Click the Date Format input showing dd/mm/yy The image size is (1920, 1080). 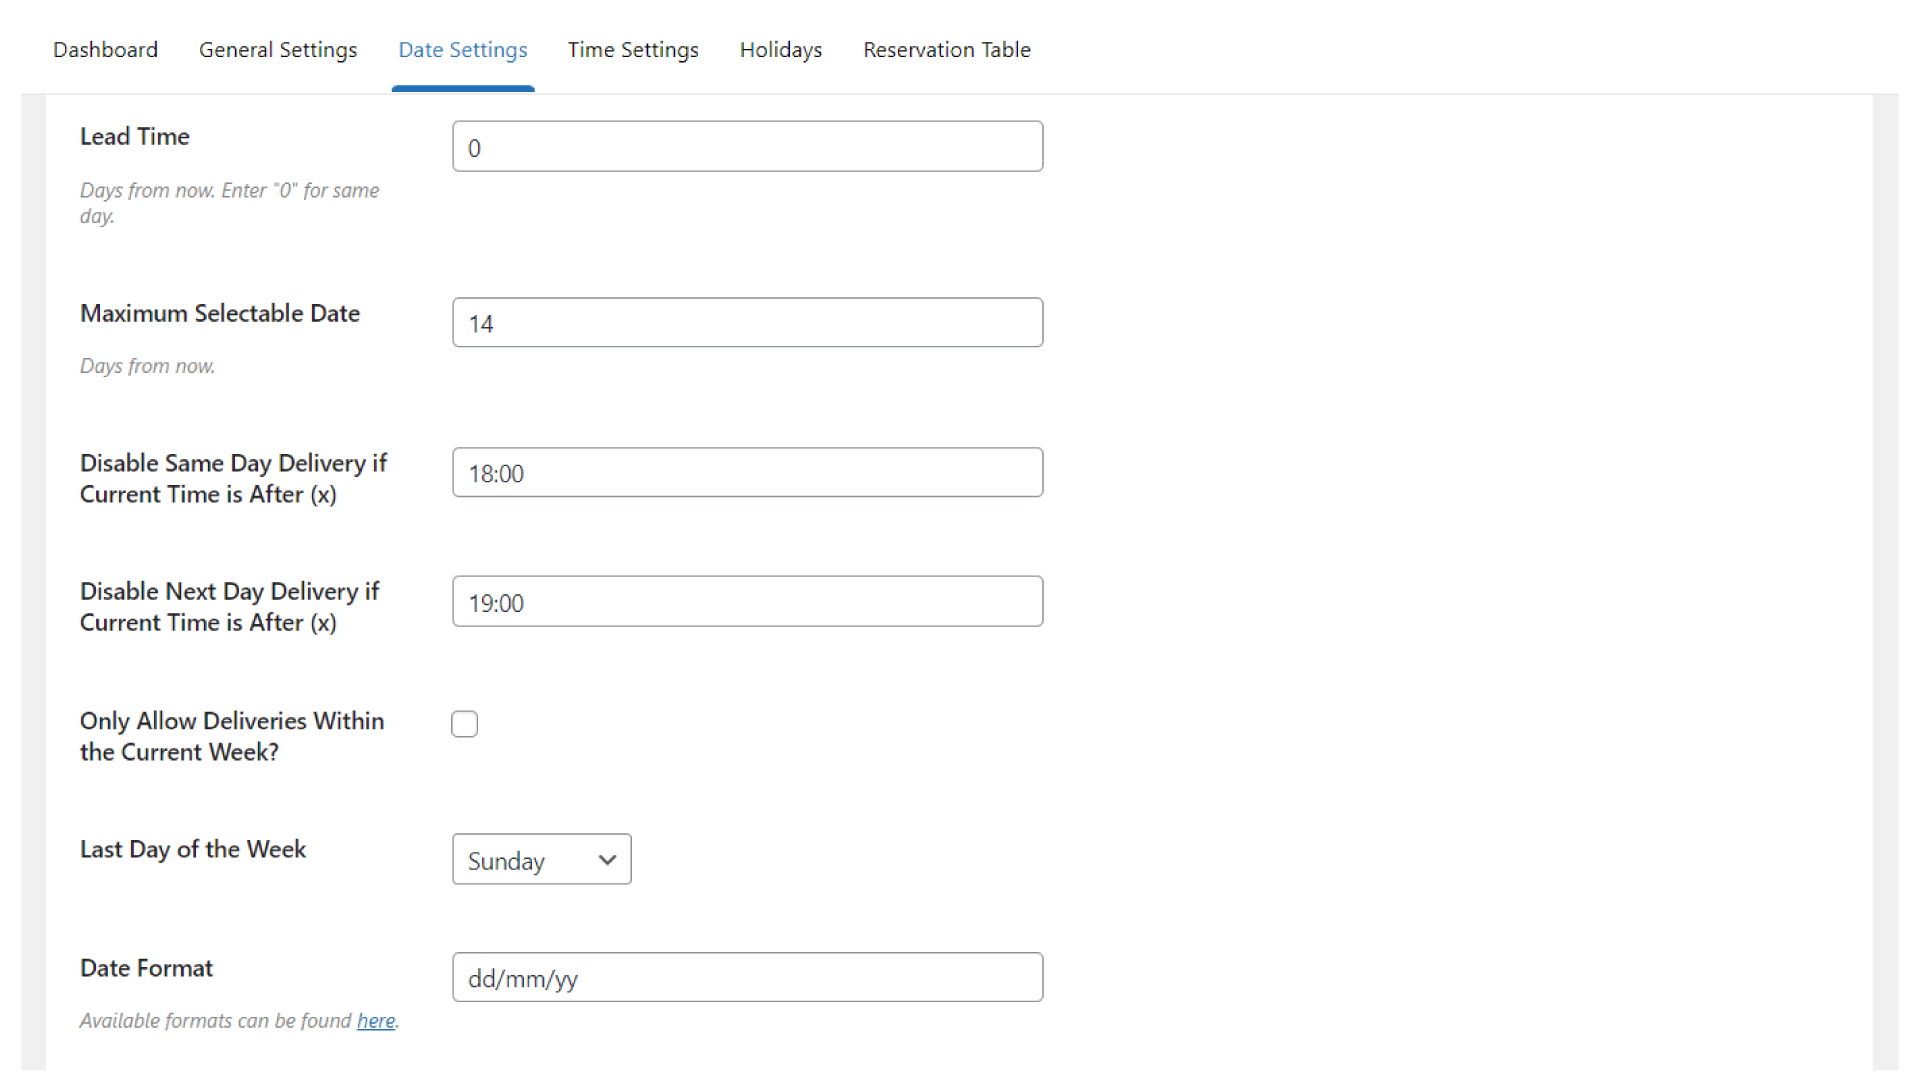click(x=747, y=977)
